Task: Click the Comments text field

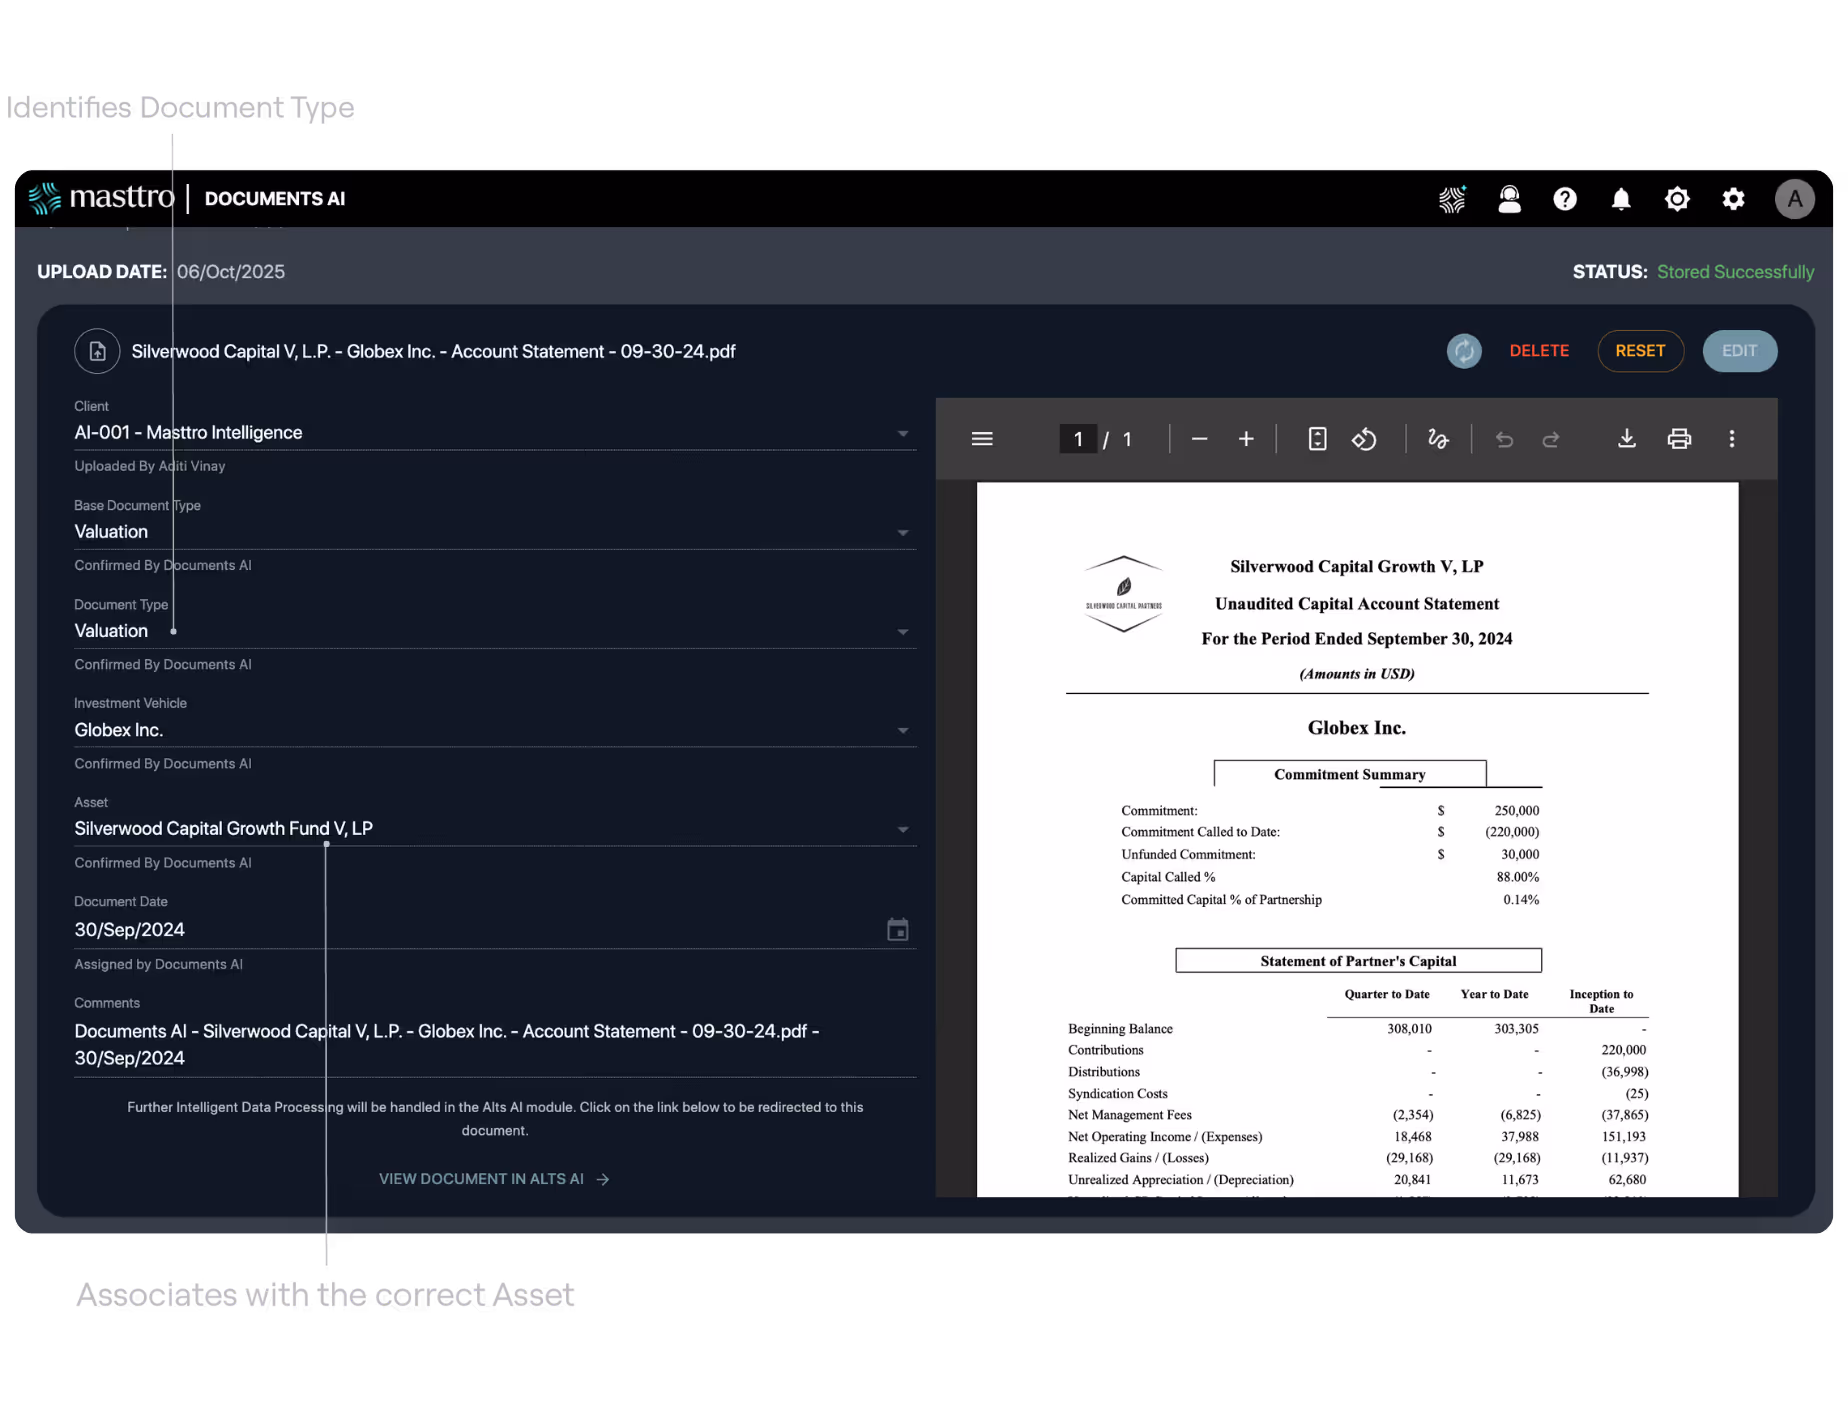Action: 494,1044
